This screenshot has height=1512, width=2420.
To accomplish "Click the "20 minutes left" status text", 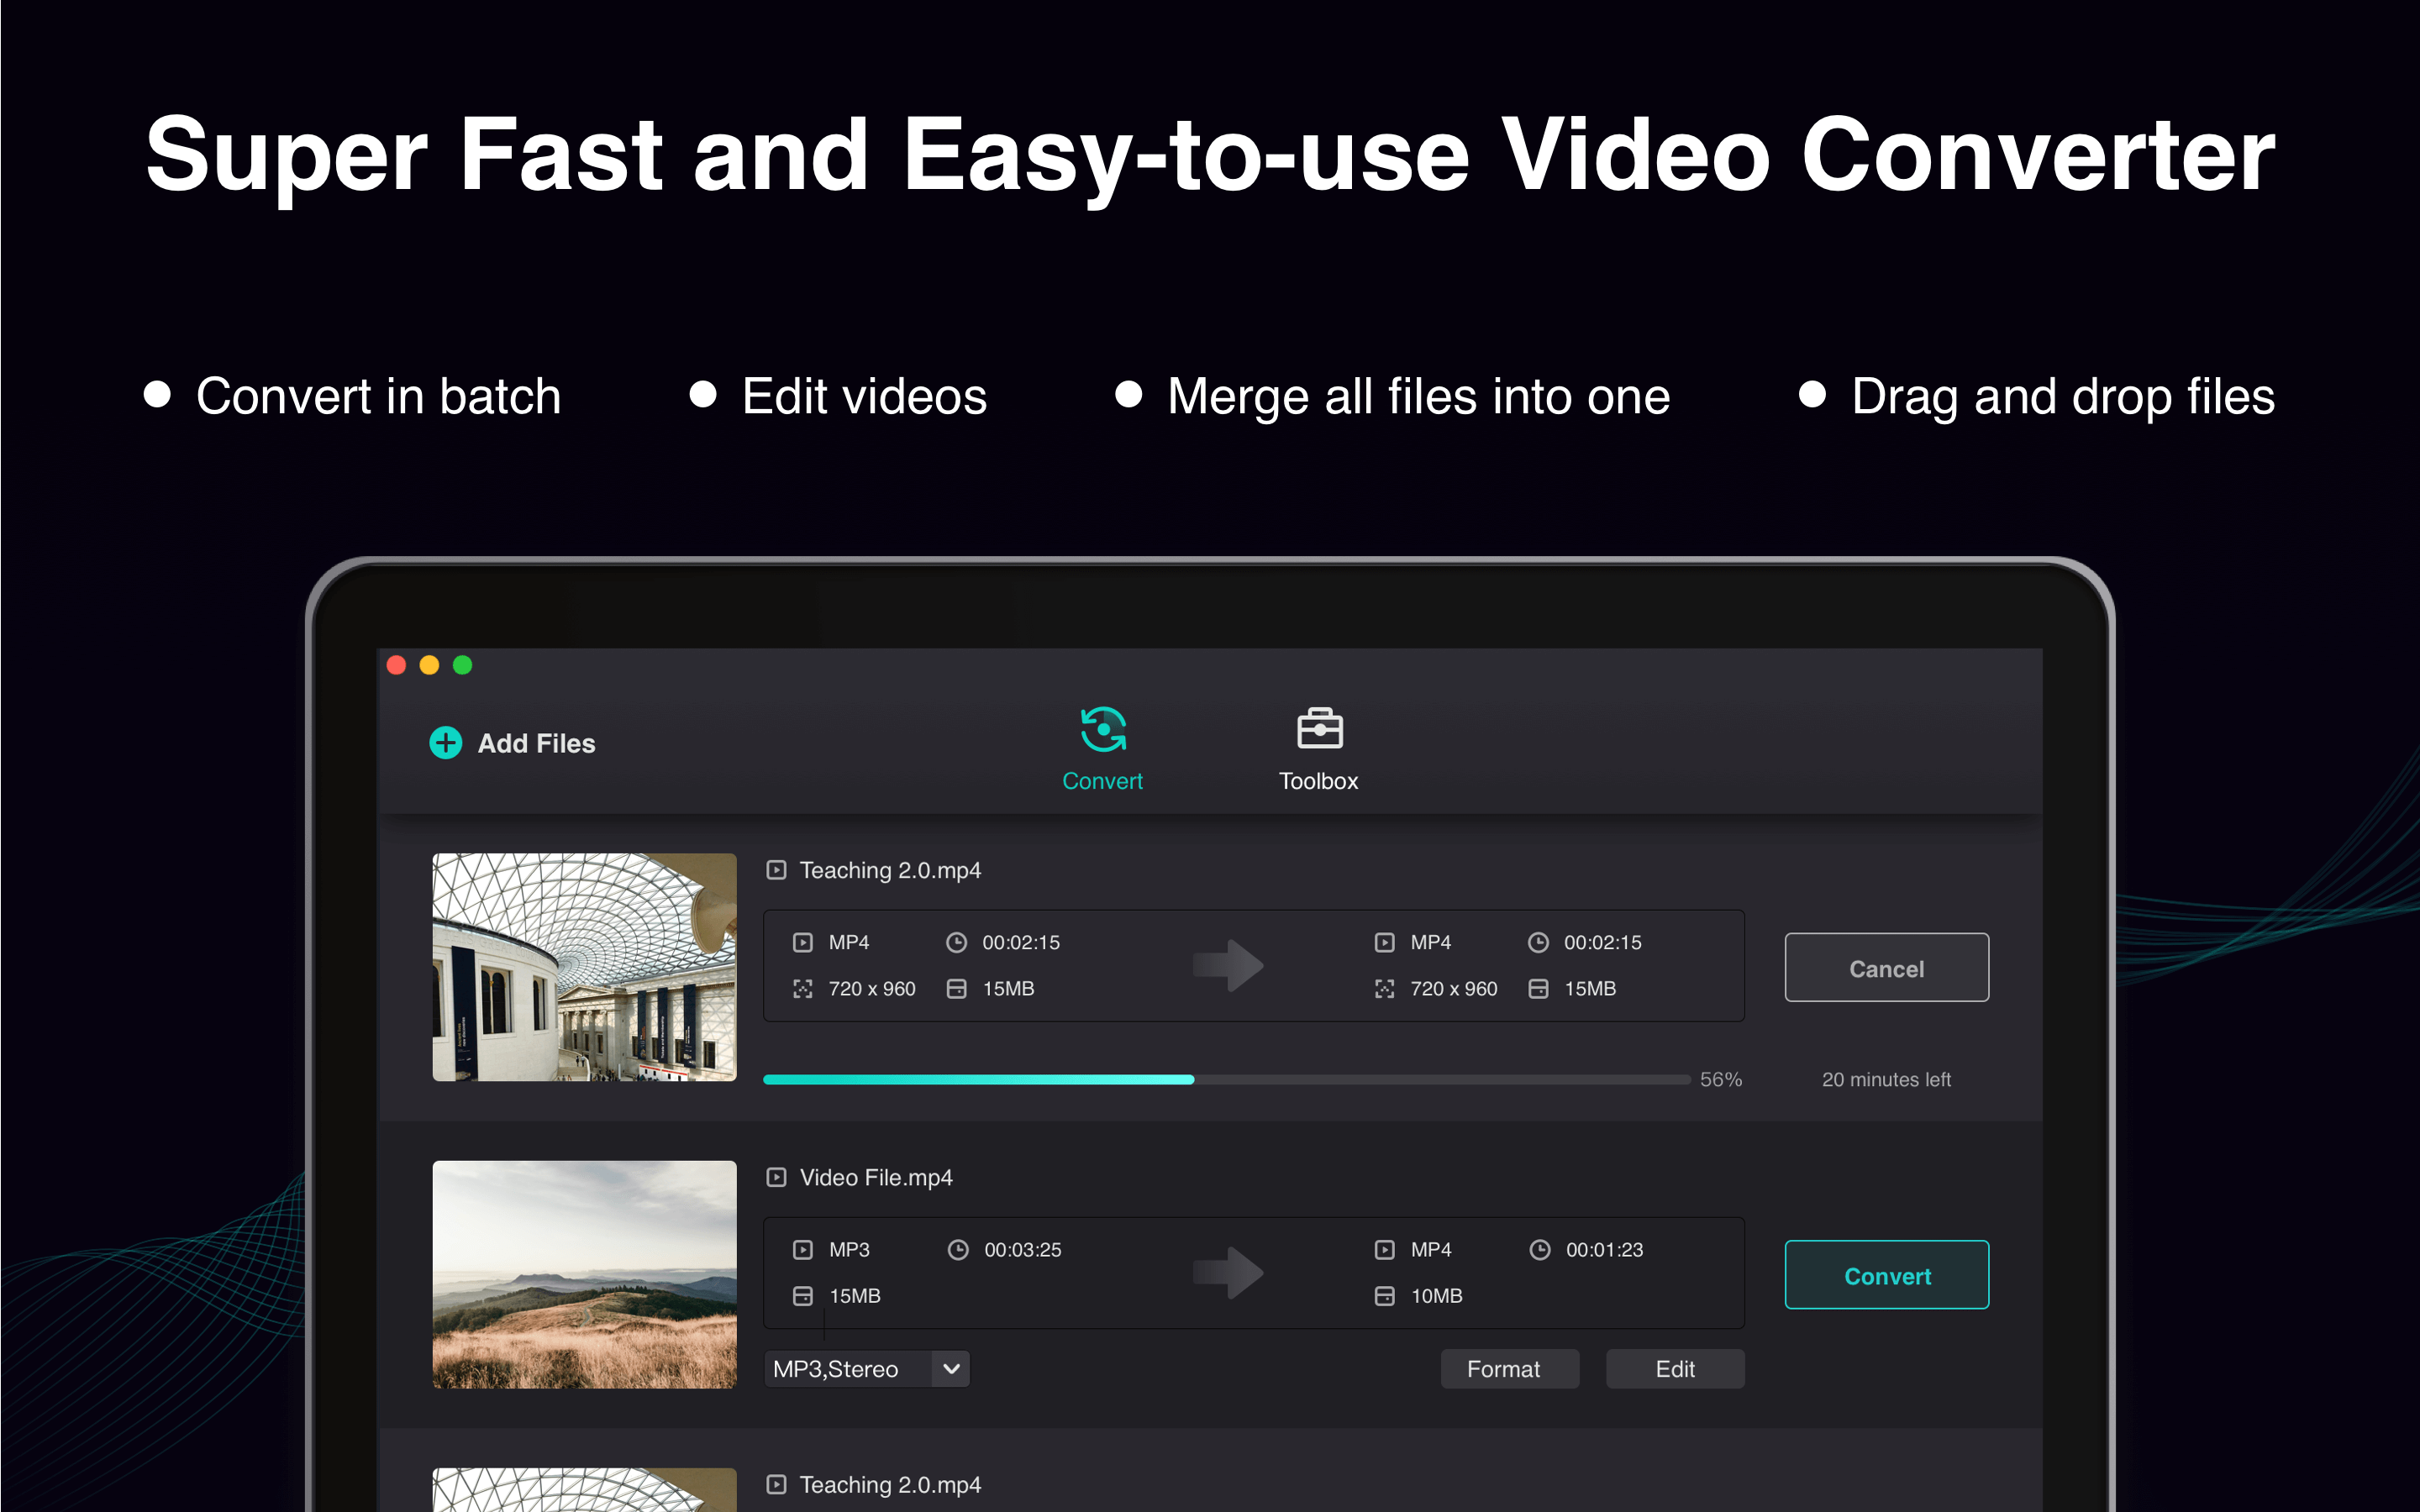I will [x=1886, y=1080].
